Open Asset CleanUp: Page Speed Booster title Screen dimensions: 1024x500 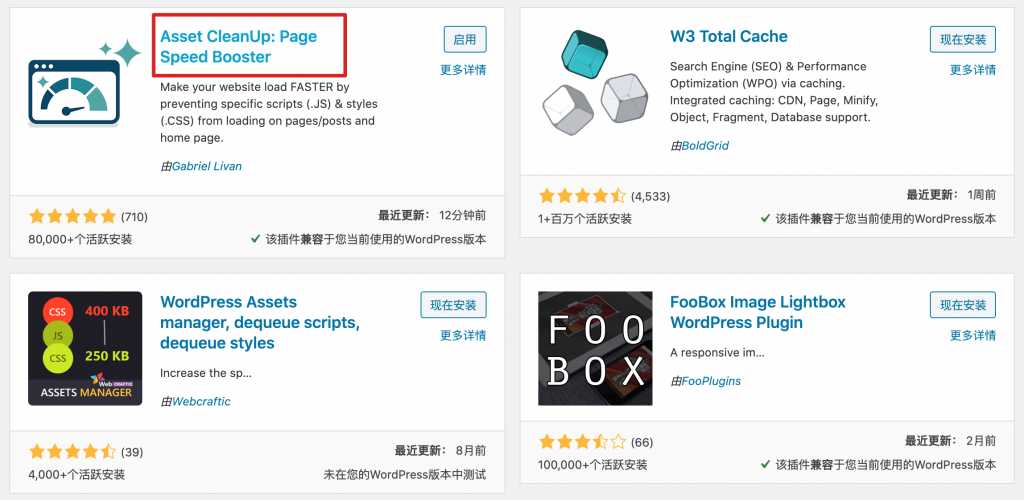pyautogui.click(x=238, y=47)
